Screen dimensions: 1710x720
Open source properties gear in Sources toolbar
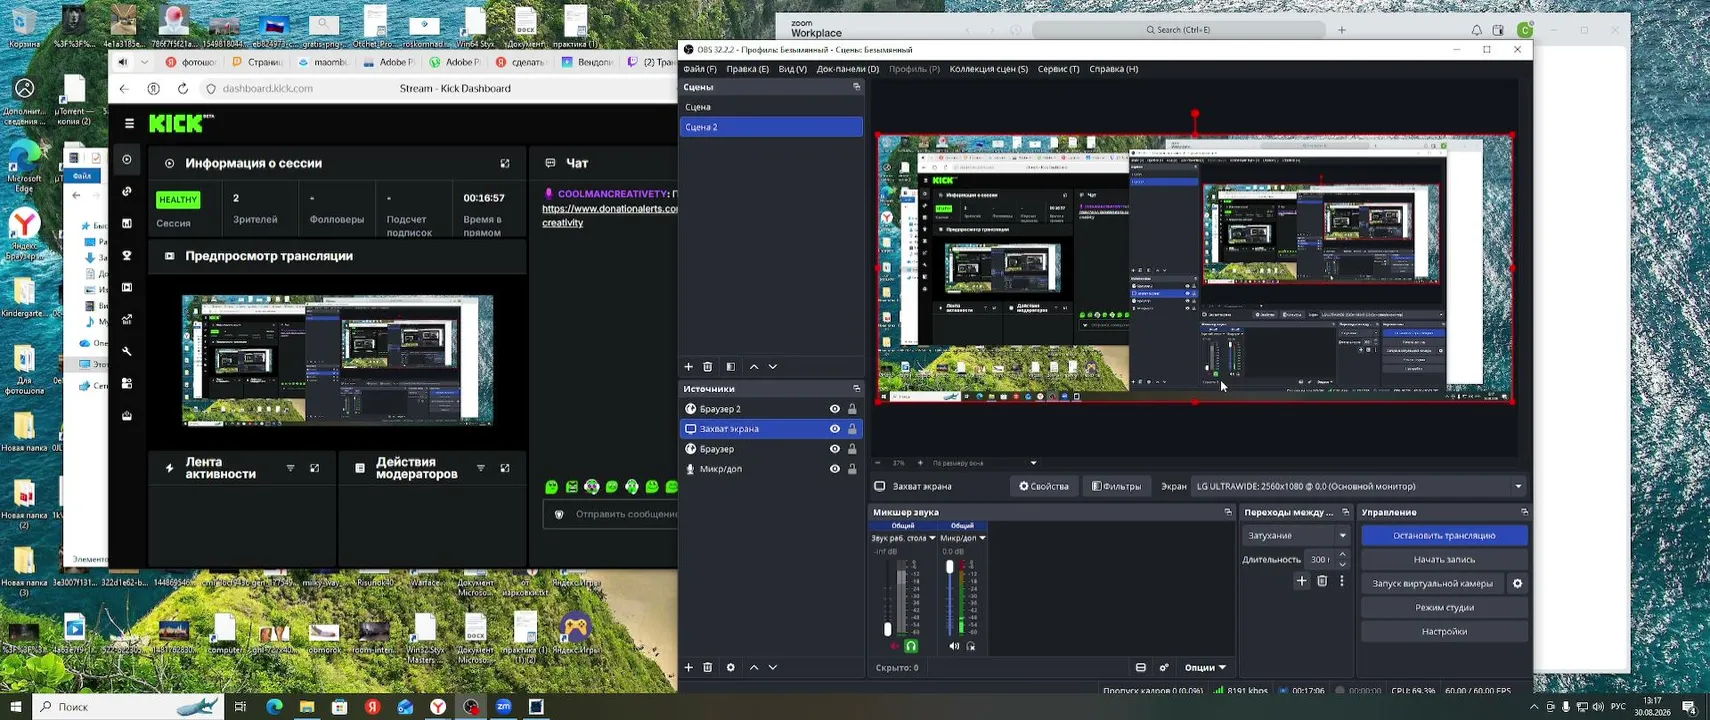tap(731, 667)
